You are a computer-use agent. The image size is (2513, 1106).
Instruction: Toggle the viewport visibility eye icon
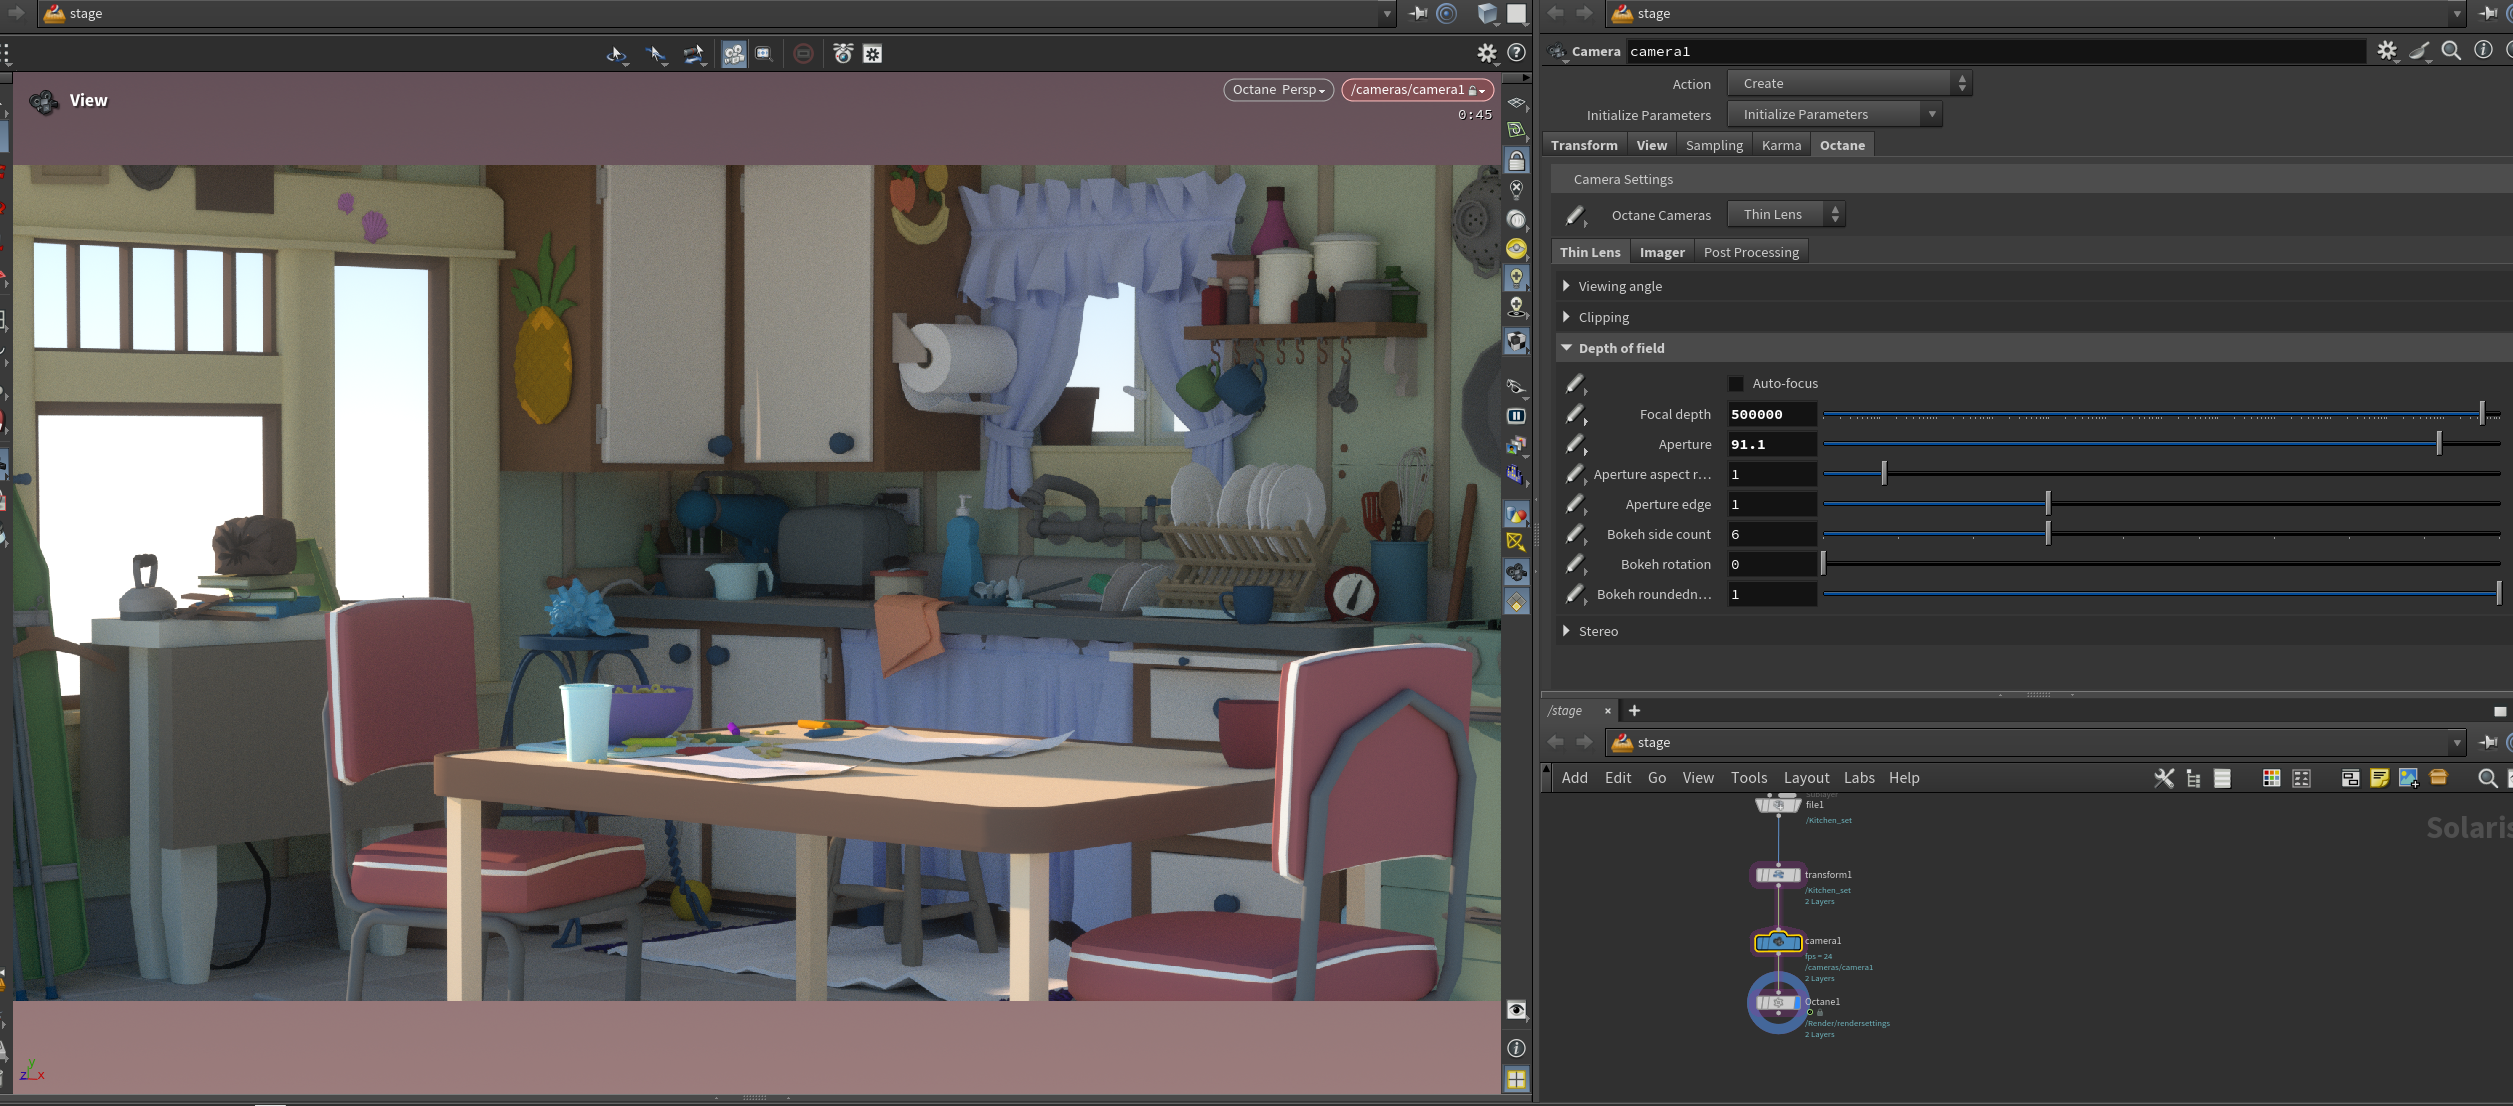tap(1516, 1010)
